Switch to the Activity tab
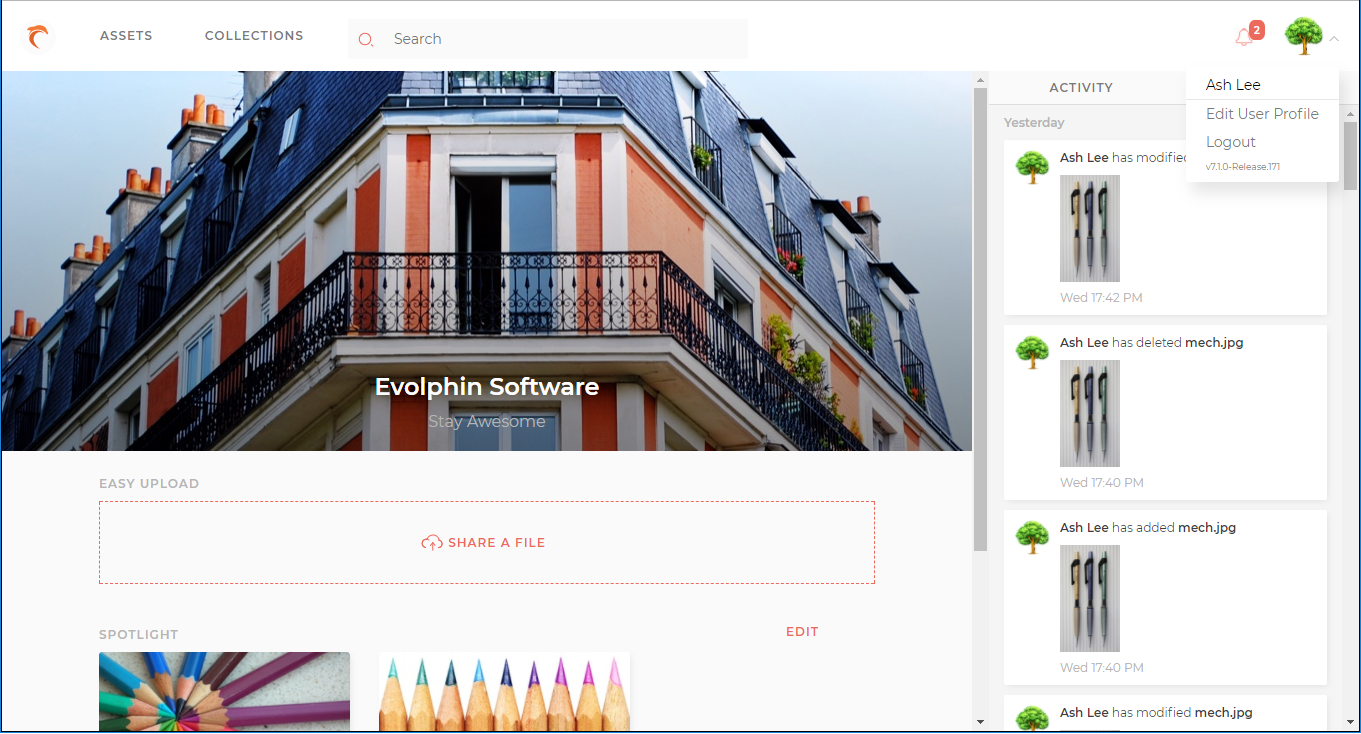 pos(1081,88)
